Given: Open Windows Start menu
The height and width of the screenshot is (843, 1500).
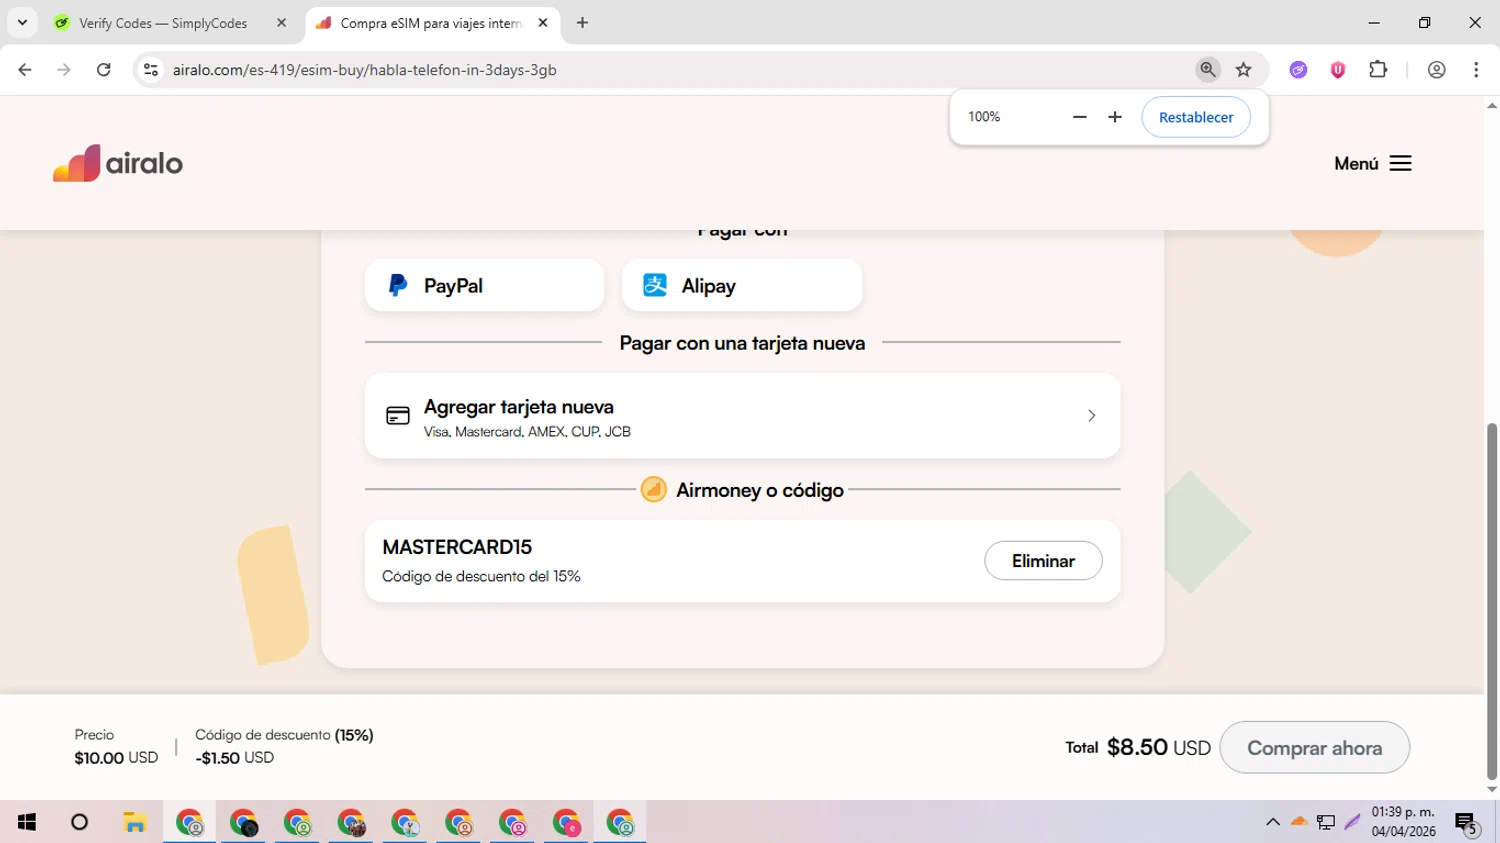Looking at the screenshot, I should pyautogui.click(x=27, y=822).
